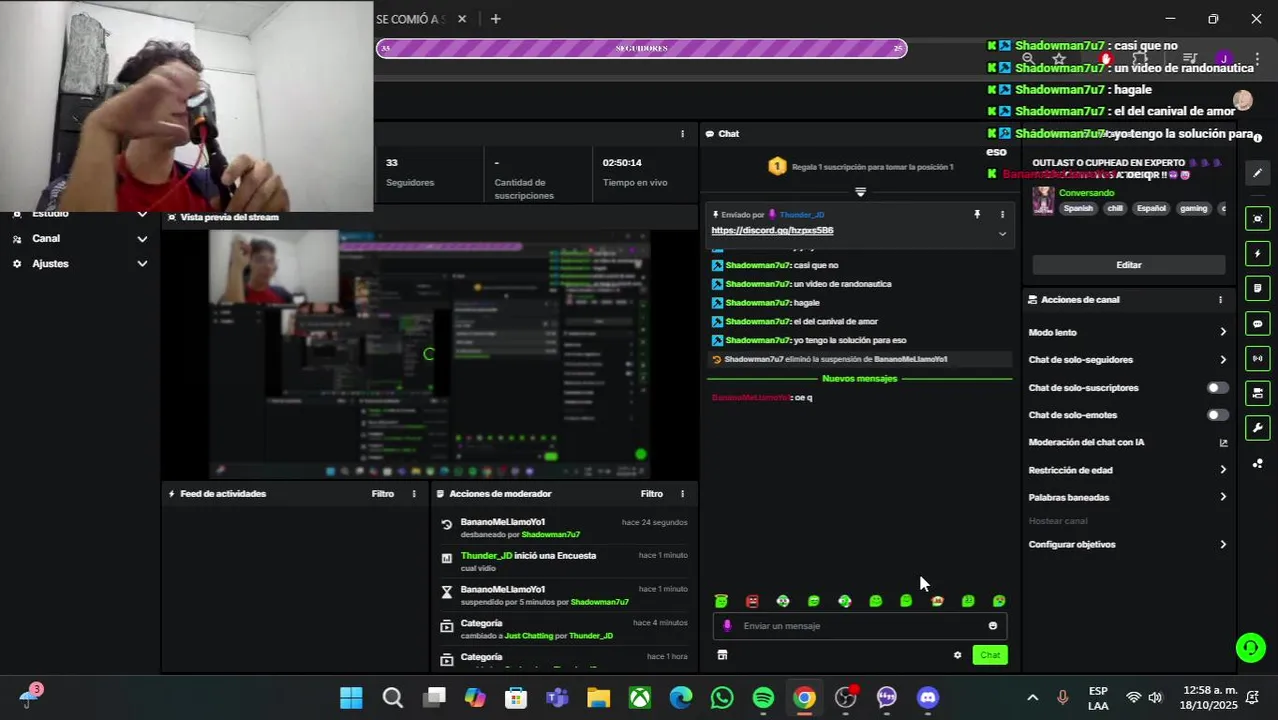
Task: Open taskbar volume control
Action: (x=1155, y=698)
